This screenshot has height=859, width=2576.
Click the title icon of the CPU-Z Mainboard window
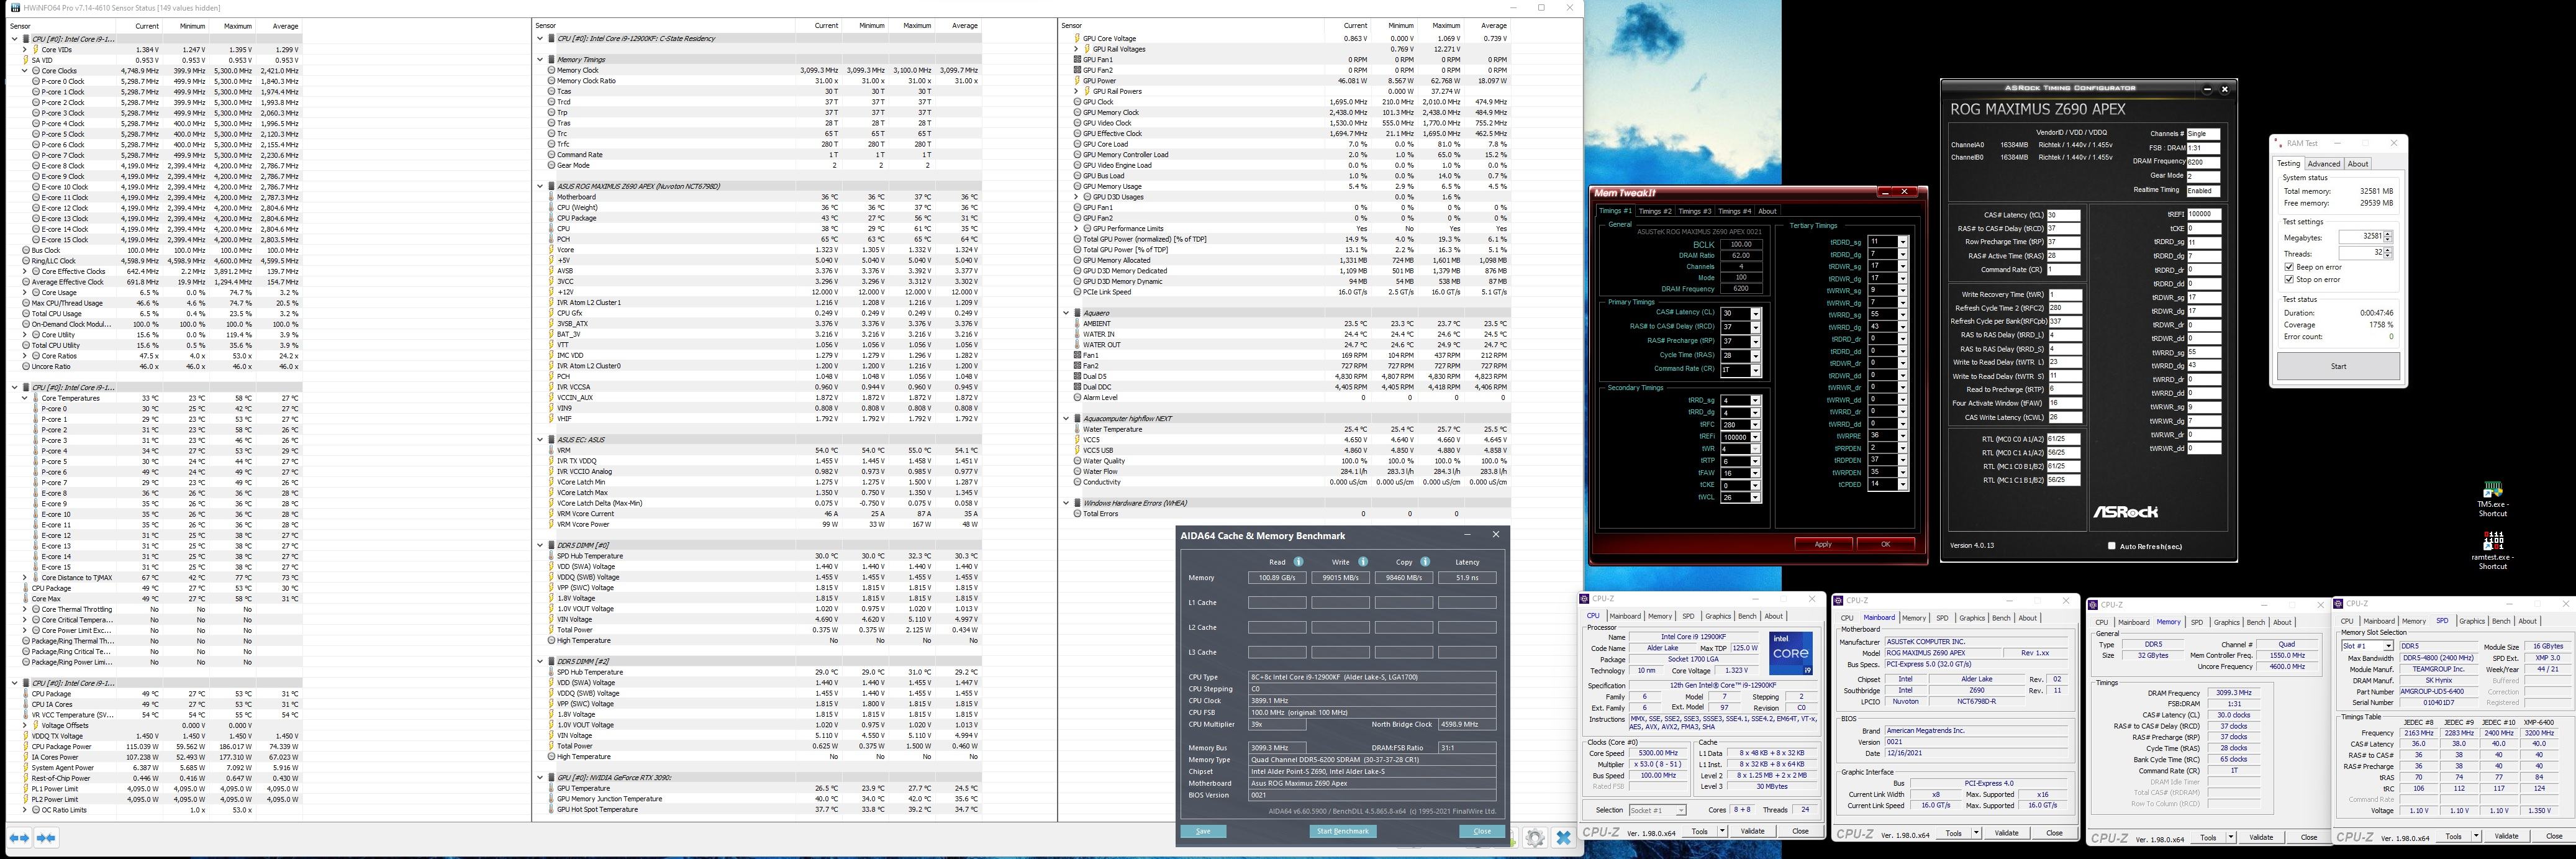click(x=1839, y=601)
